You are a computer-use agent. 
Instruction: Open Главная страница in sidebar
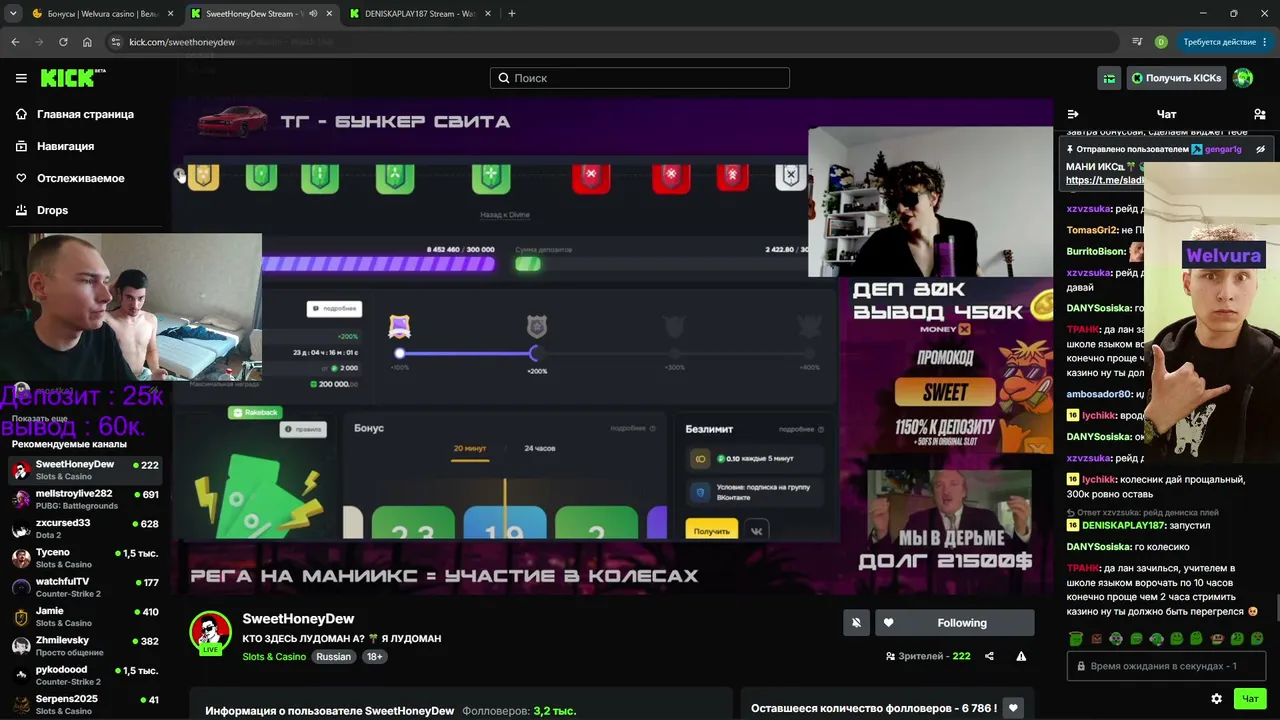tap(85, 114)
